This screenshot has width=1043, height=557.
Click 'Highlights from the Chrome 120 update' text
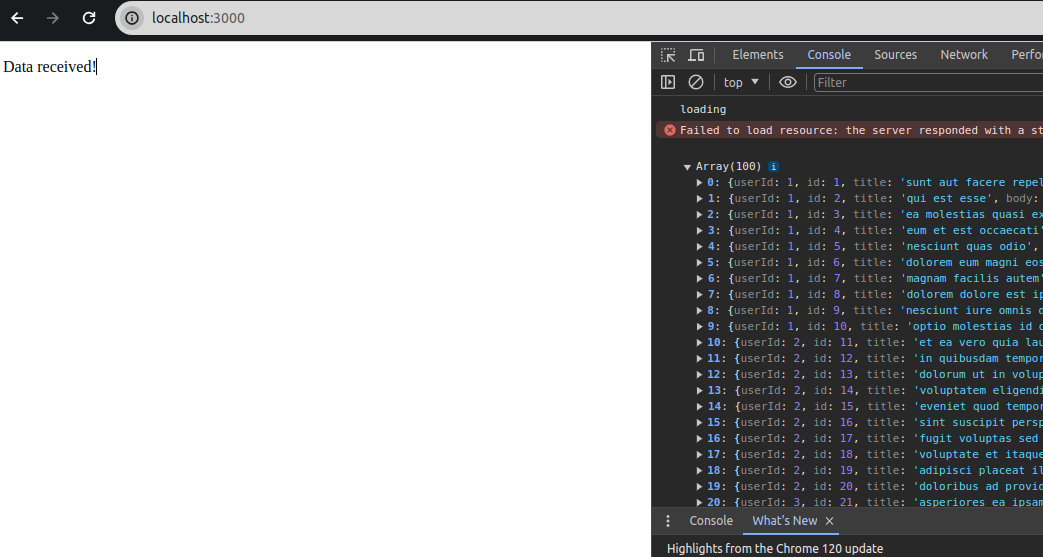tap(775, 549)
